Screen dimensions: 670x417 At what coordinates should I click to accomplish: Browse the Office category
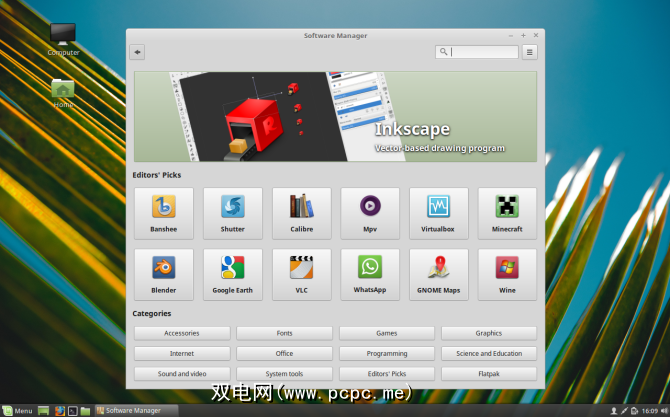coord(284,353)
